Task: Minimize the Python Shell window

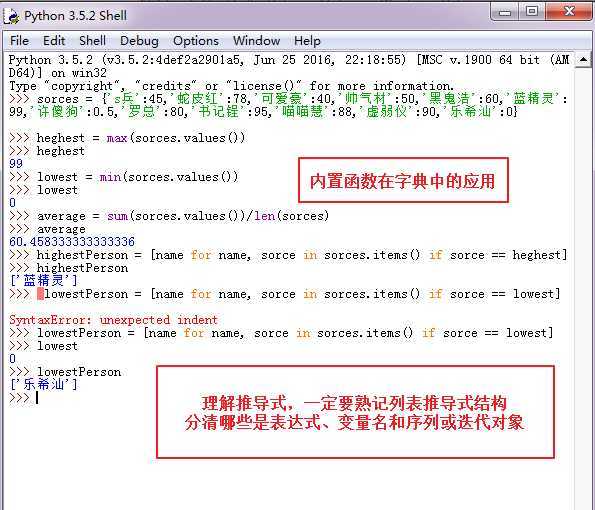Action: coord(505,12)
